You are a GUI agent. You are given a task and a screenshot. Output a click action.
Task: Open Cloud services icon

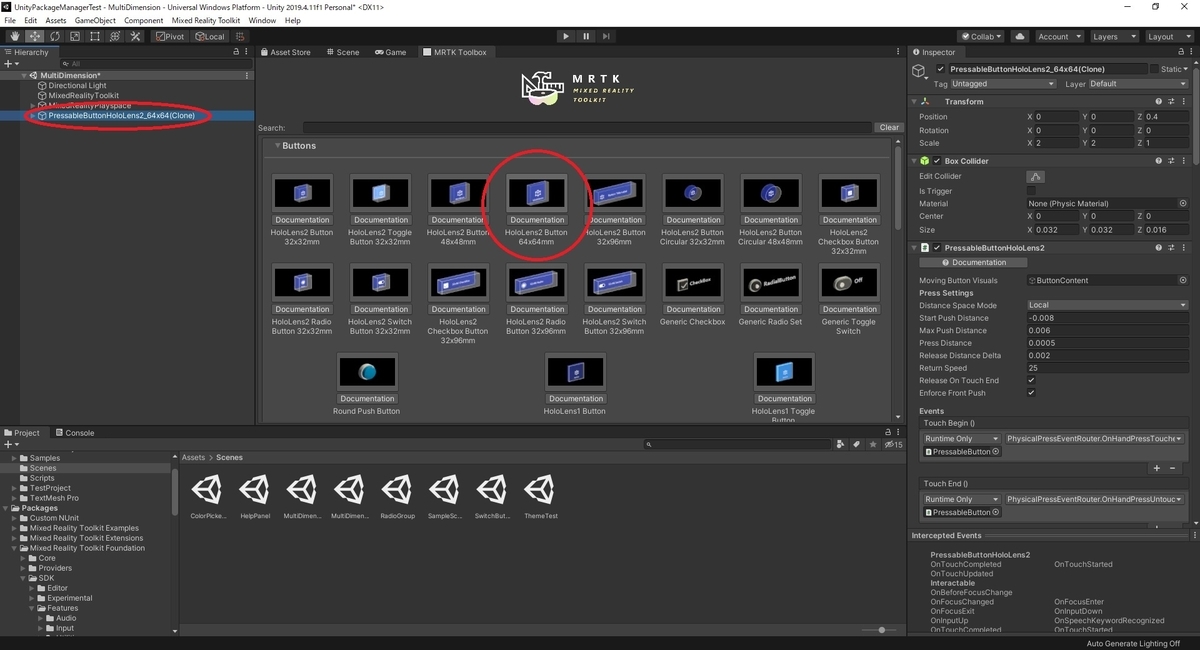pyautogui.click(x=1019, y=36)
